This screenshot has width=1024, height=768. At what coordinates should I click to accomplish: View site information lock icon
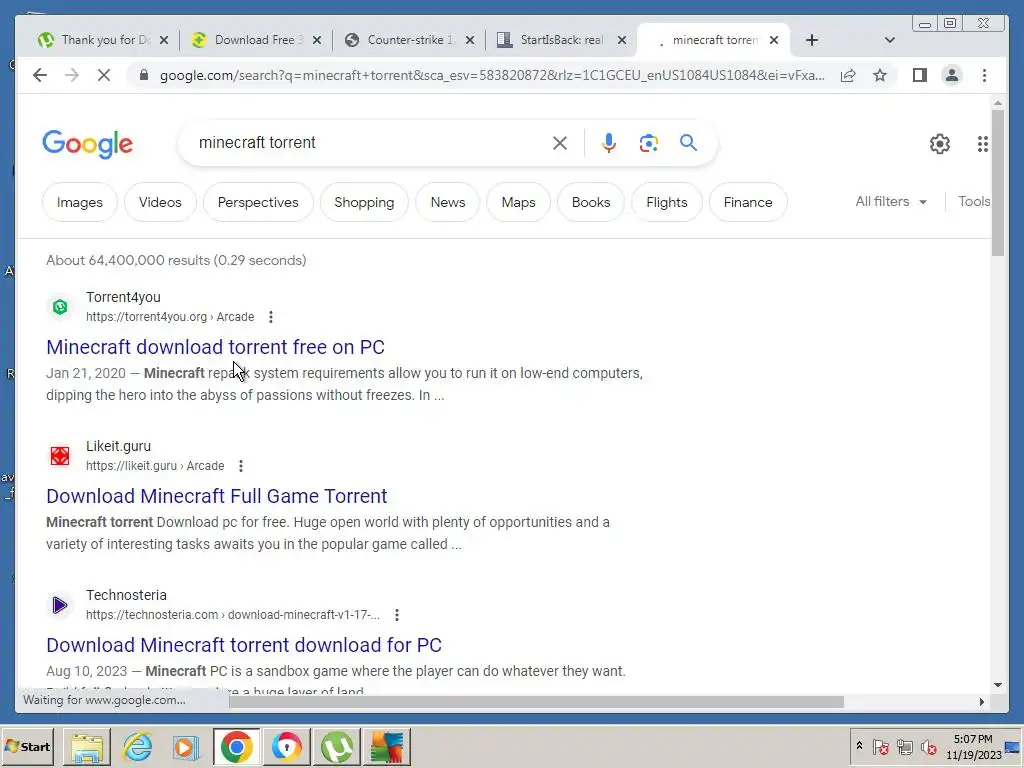(x=144, y=75)
